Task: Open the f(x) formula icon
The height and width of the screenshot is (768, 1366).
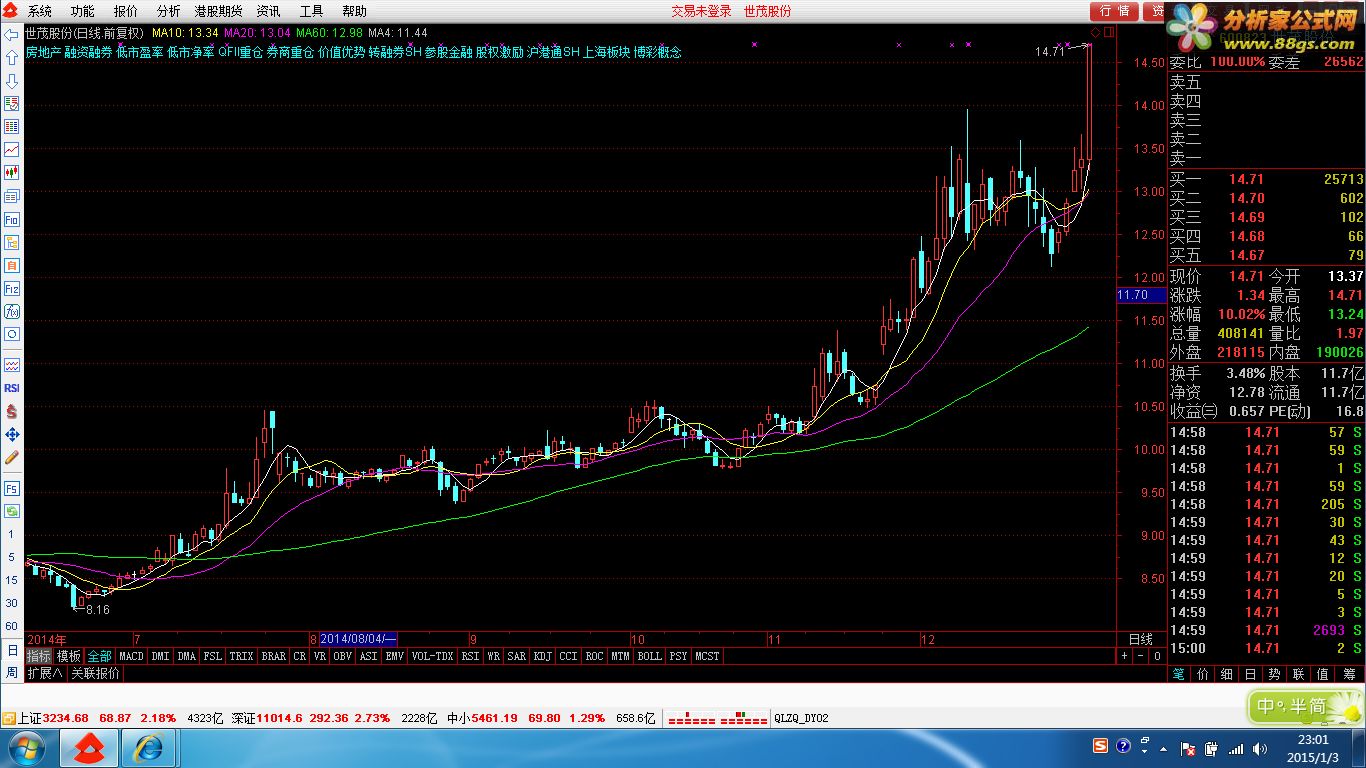Action: pyautogui.click(x=12, y=311)
